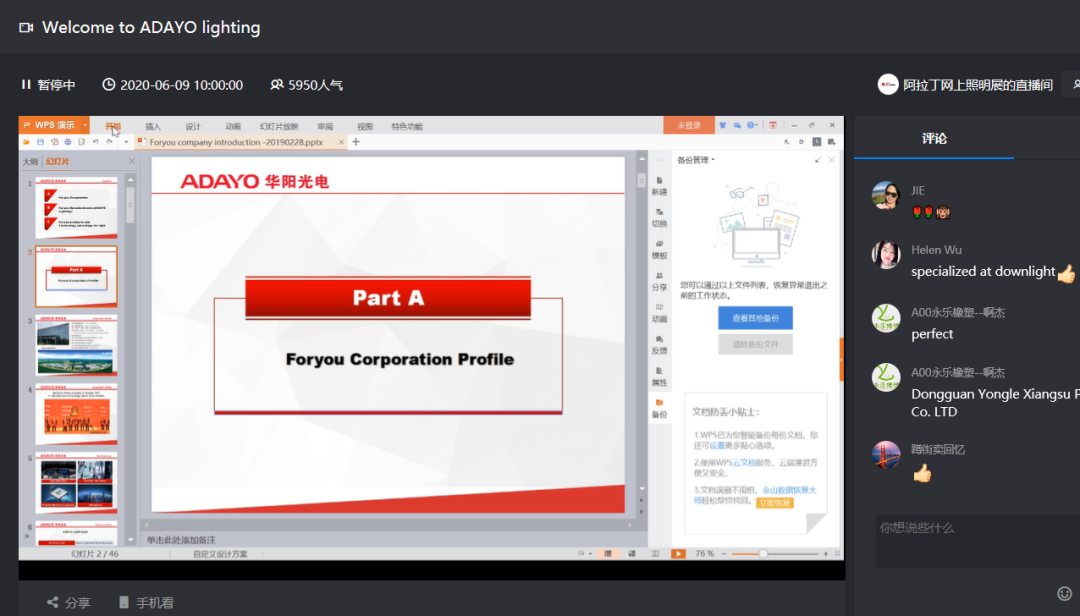Open the 视图 ribbon tab

[365, 126]
